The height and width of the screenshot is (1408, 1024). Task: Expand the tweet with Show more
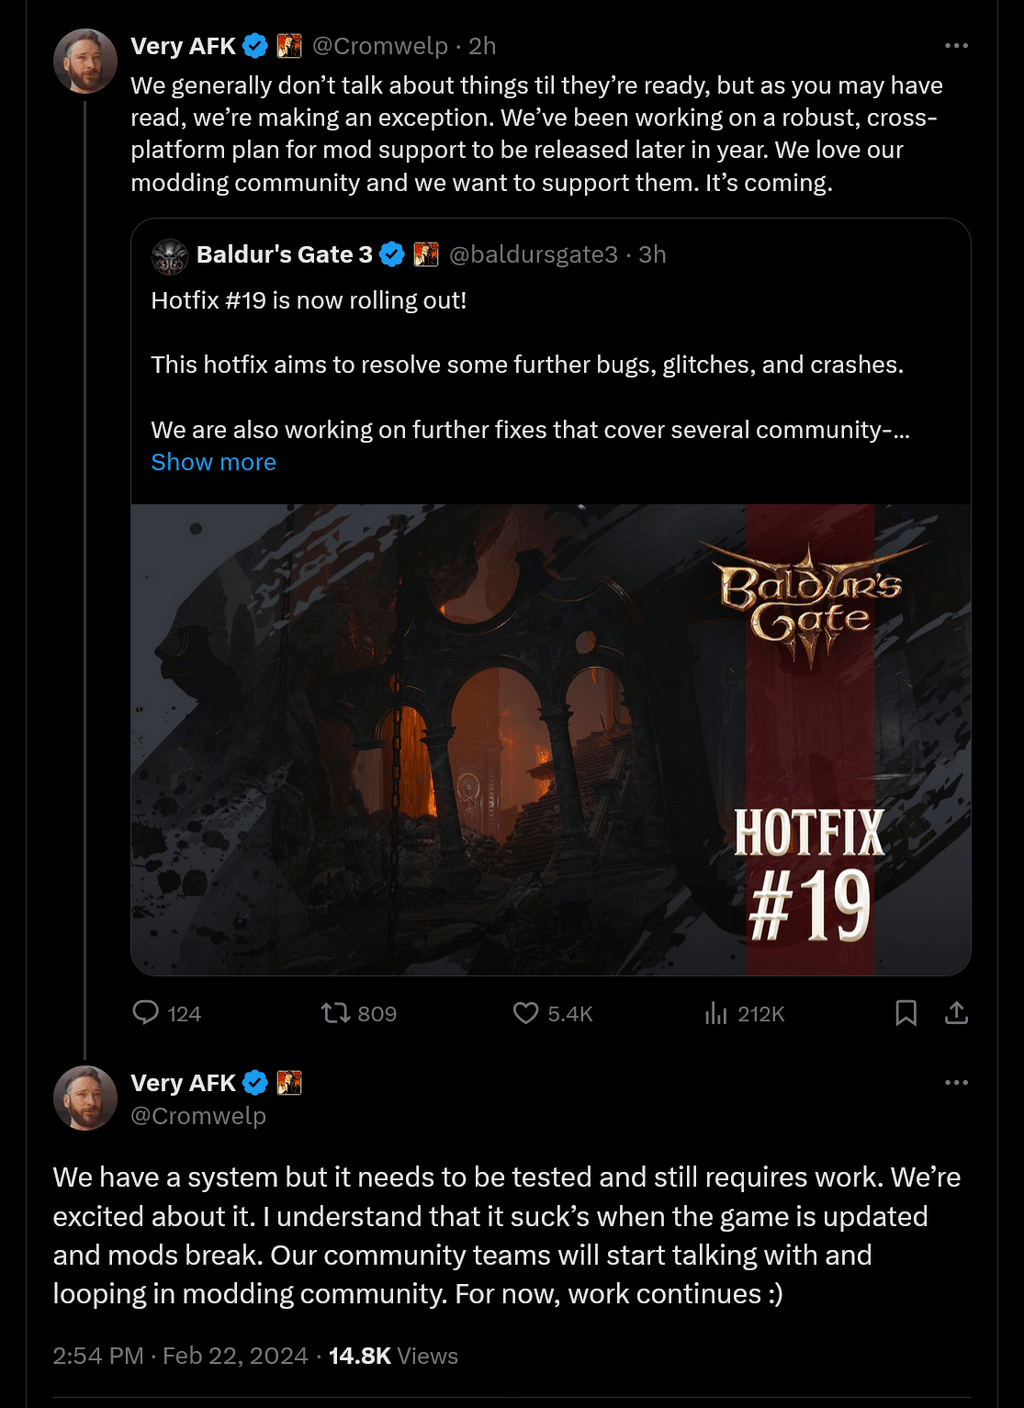[213, 462]
